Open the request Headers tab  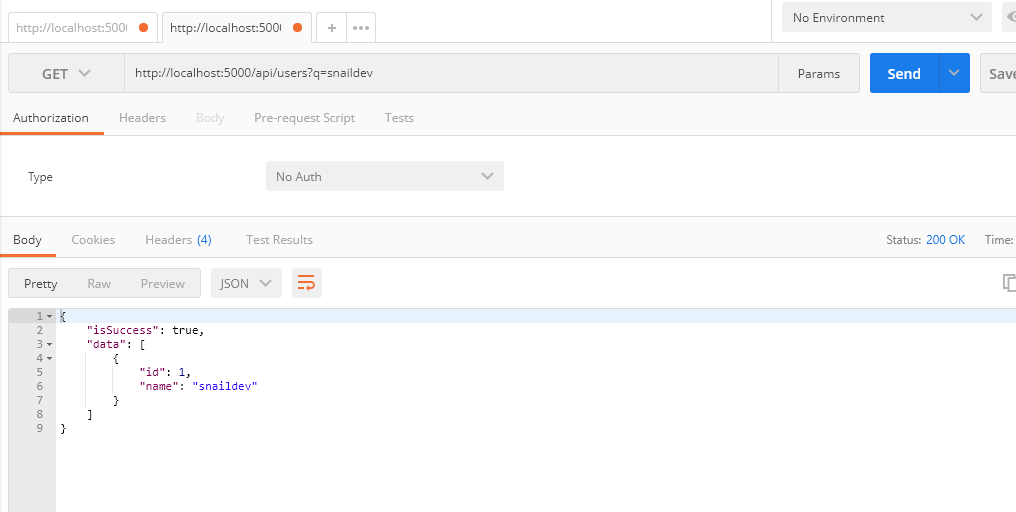coord(143,118)
